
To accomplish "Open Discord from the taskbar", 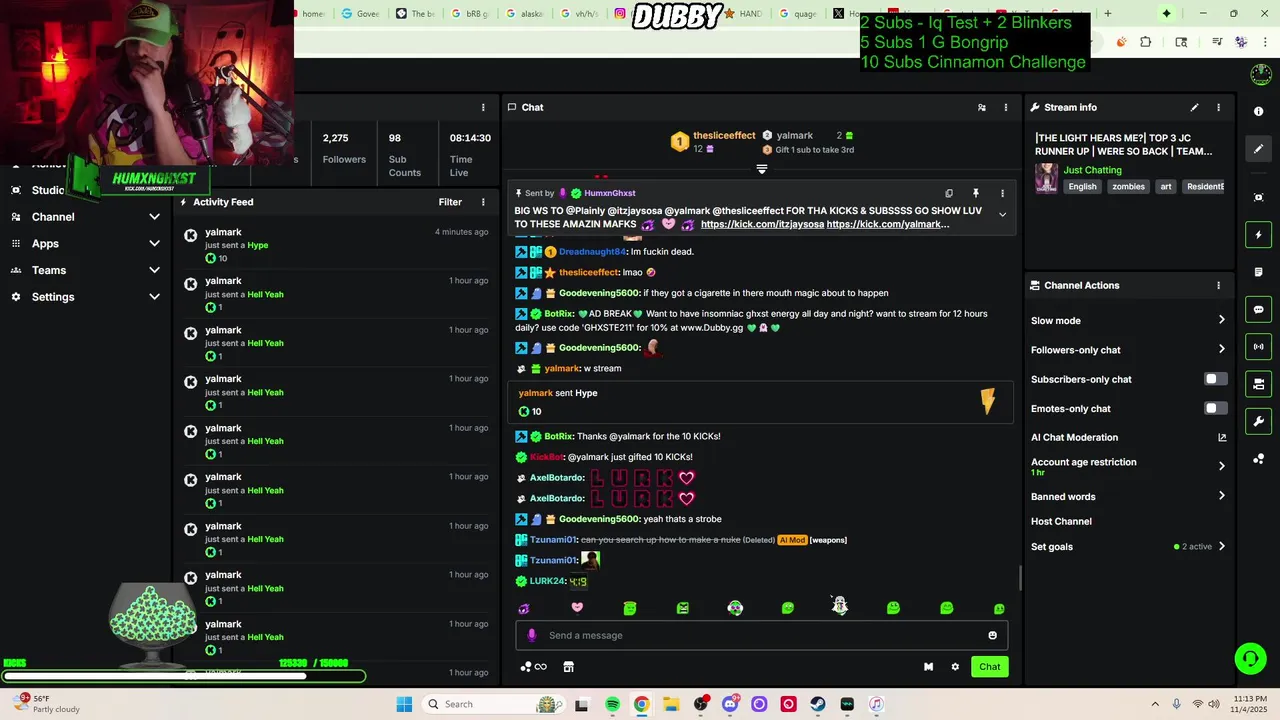I will click(x=730, y=704).
